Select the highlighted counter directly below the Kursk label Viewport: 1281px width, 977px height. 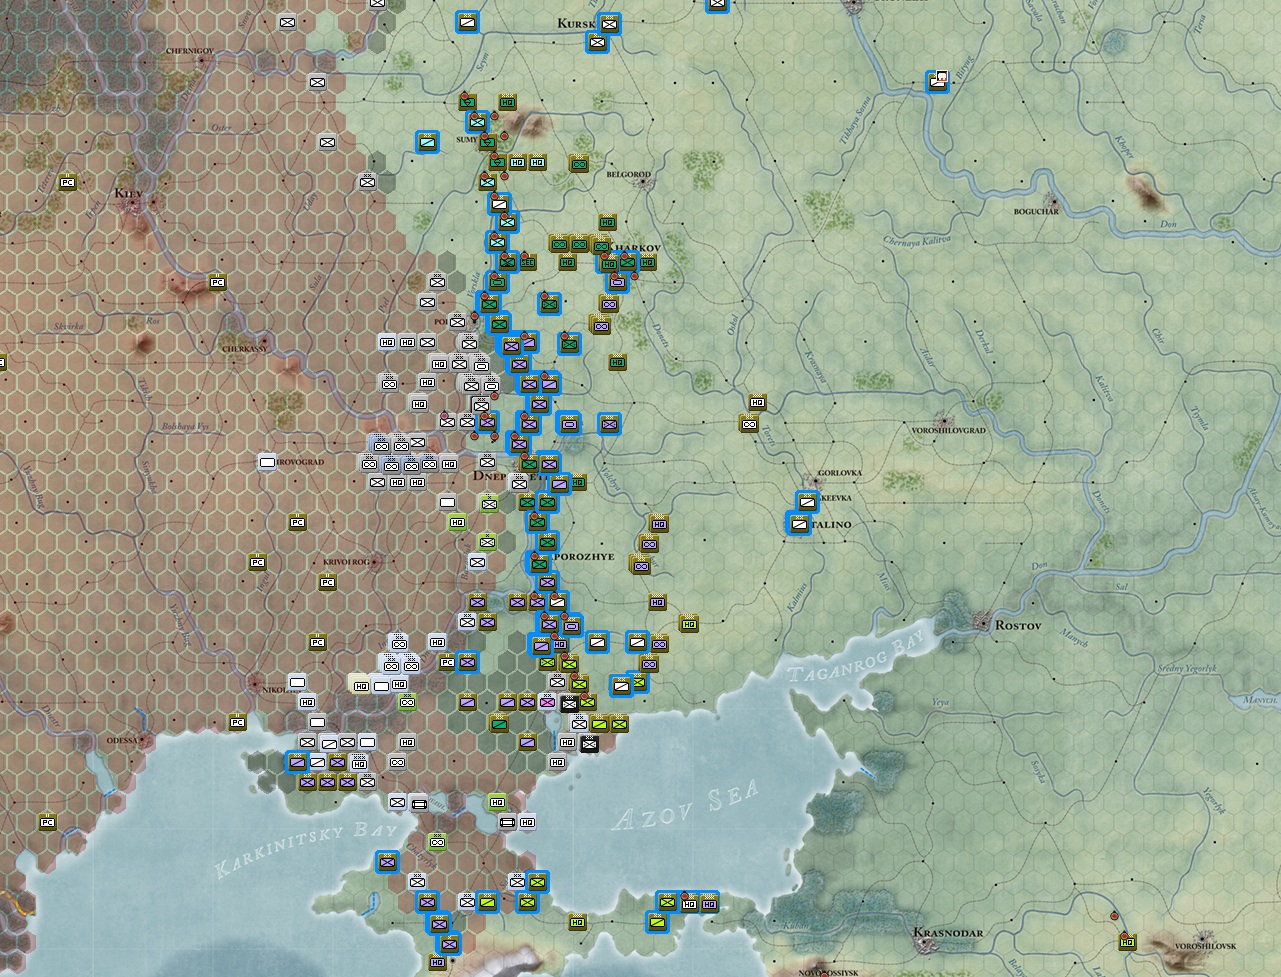coord(597,42)
